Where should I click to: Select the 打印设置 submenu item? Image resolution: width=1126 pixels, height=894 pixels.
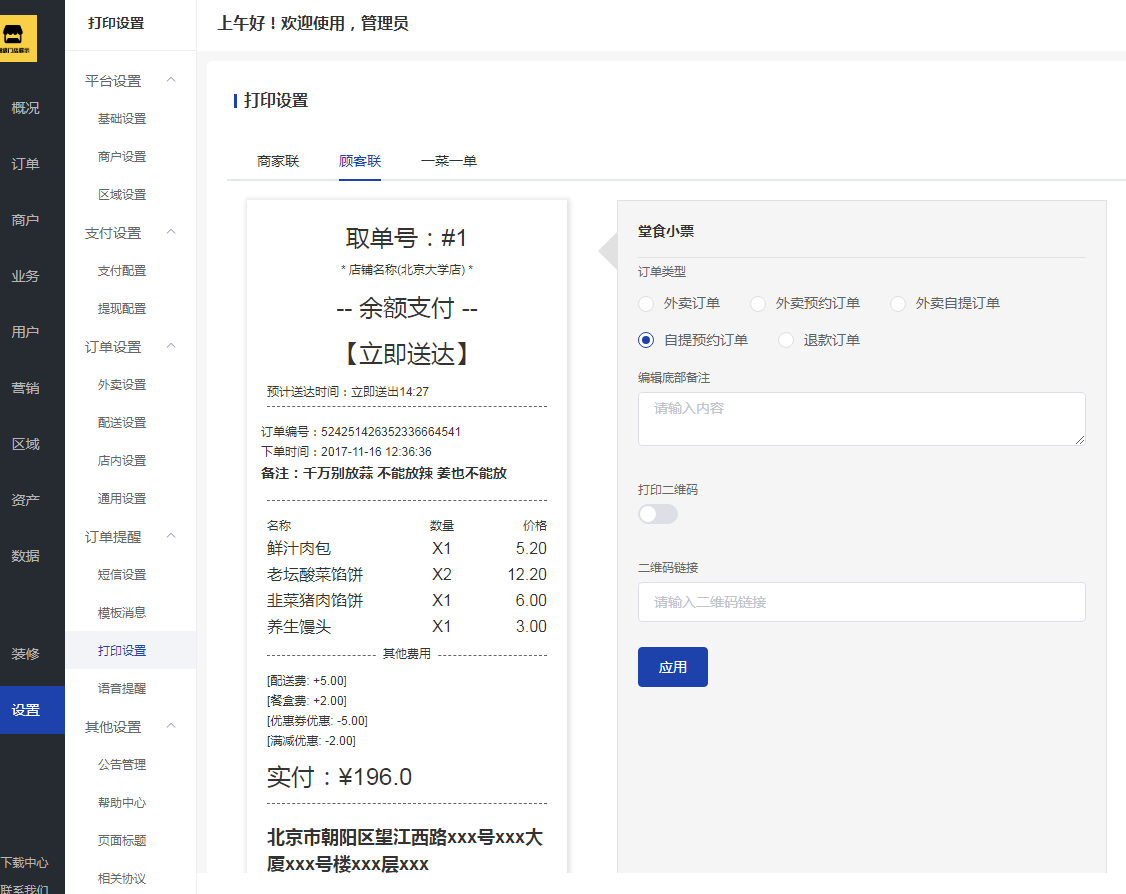[131, 651]
